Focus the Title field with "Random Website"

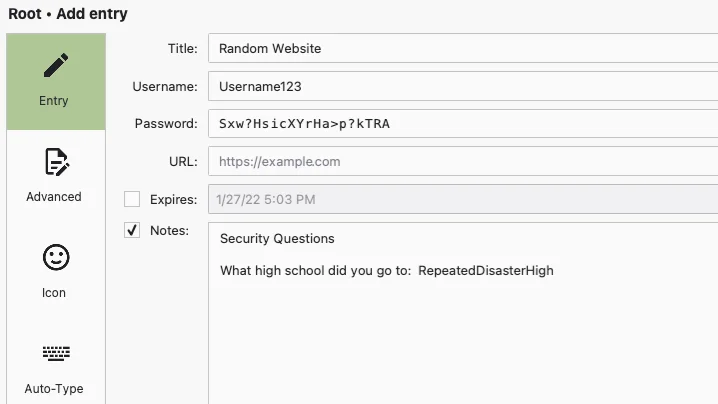[462, 48]
